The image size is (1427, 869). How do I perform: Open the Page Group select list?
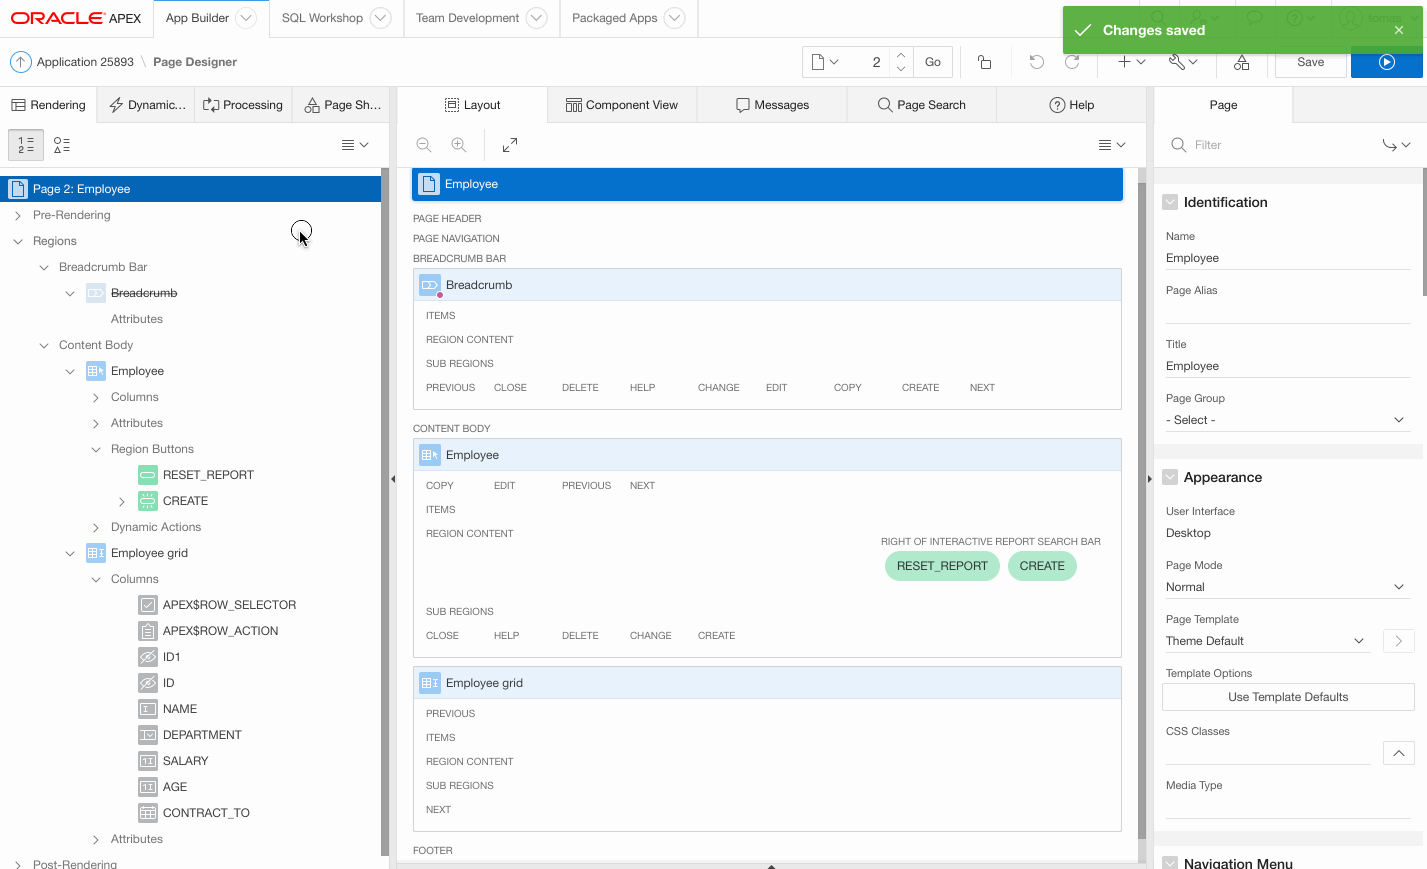(x=1287, y=420)
